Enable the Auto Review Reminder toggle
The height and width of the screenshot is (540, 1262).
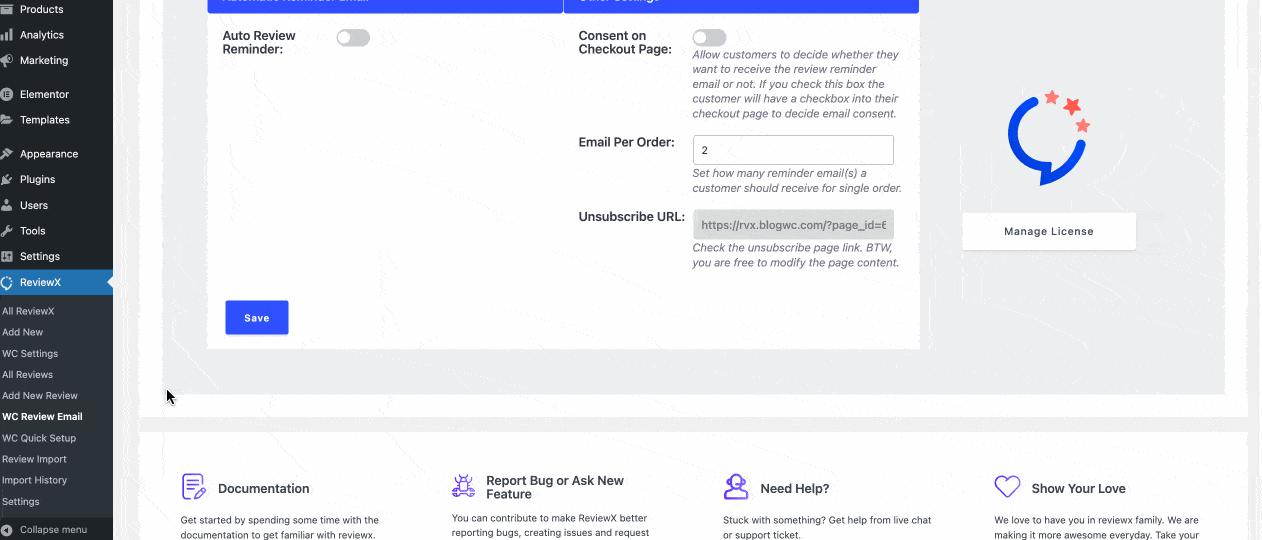point(353,38)
